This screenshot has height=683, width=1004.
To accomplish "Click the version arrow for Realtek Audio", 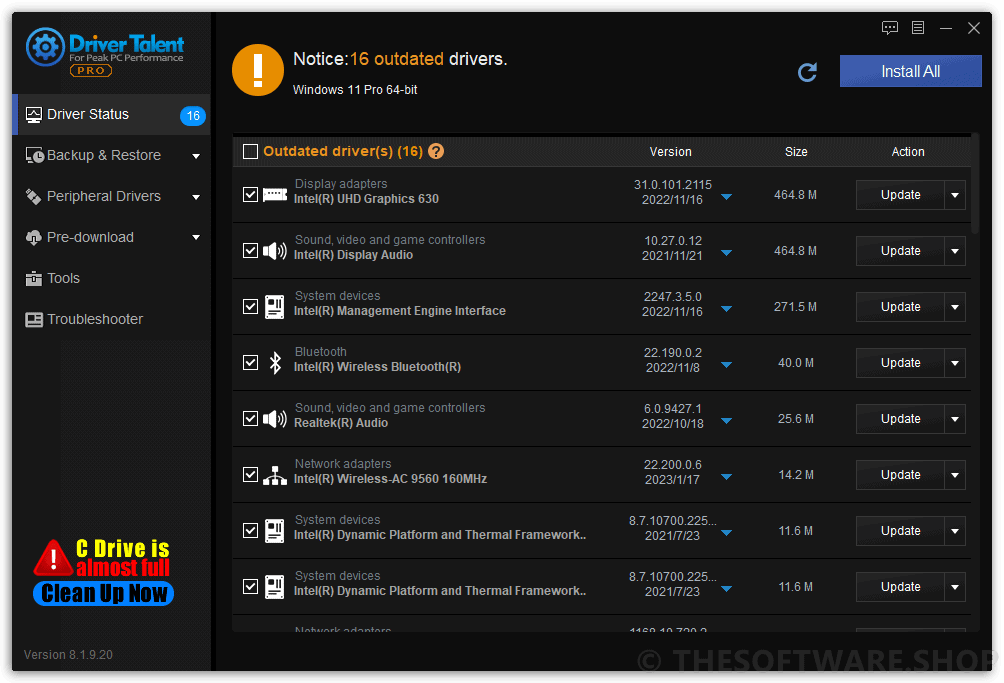I will (x=726, y=421).
